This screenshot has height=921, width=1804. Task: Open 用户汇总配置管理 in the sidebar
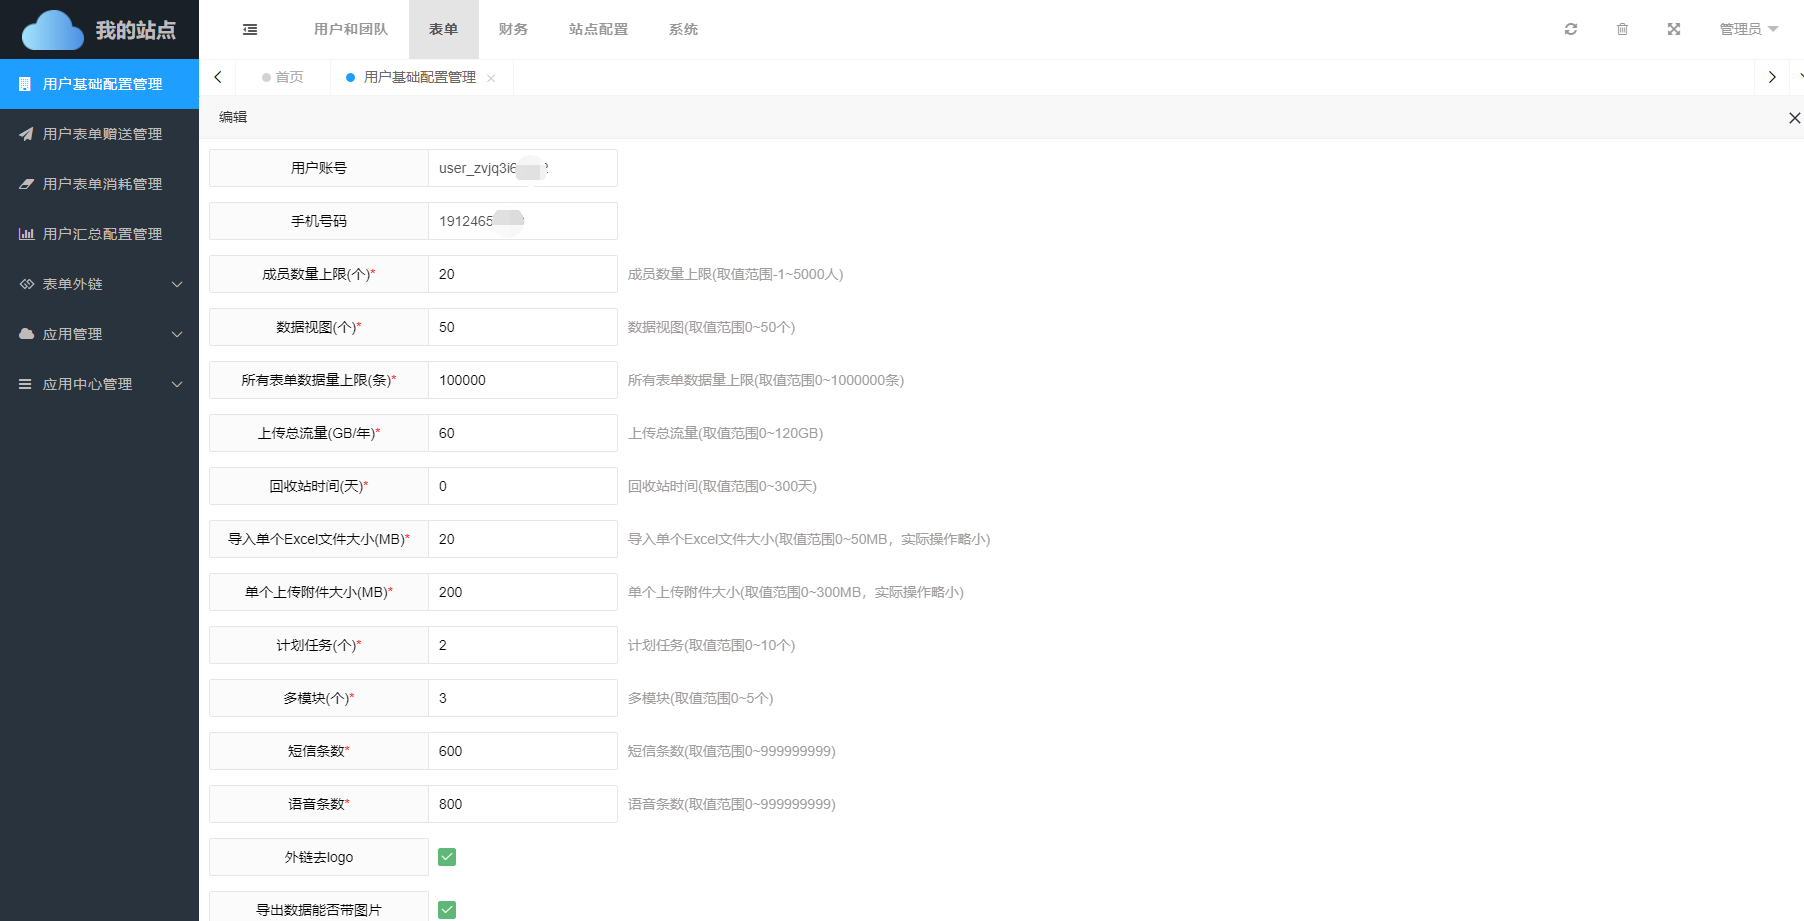[x=102, y=234]
